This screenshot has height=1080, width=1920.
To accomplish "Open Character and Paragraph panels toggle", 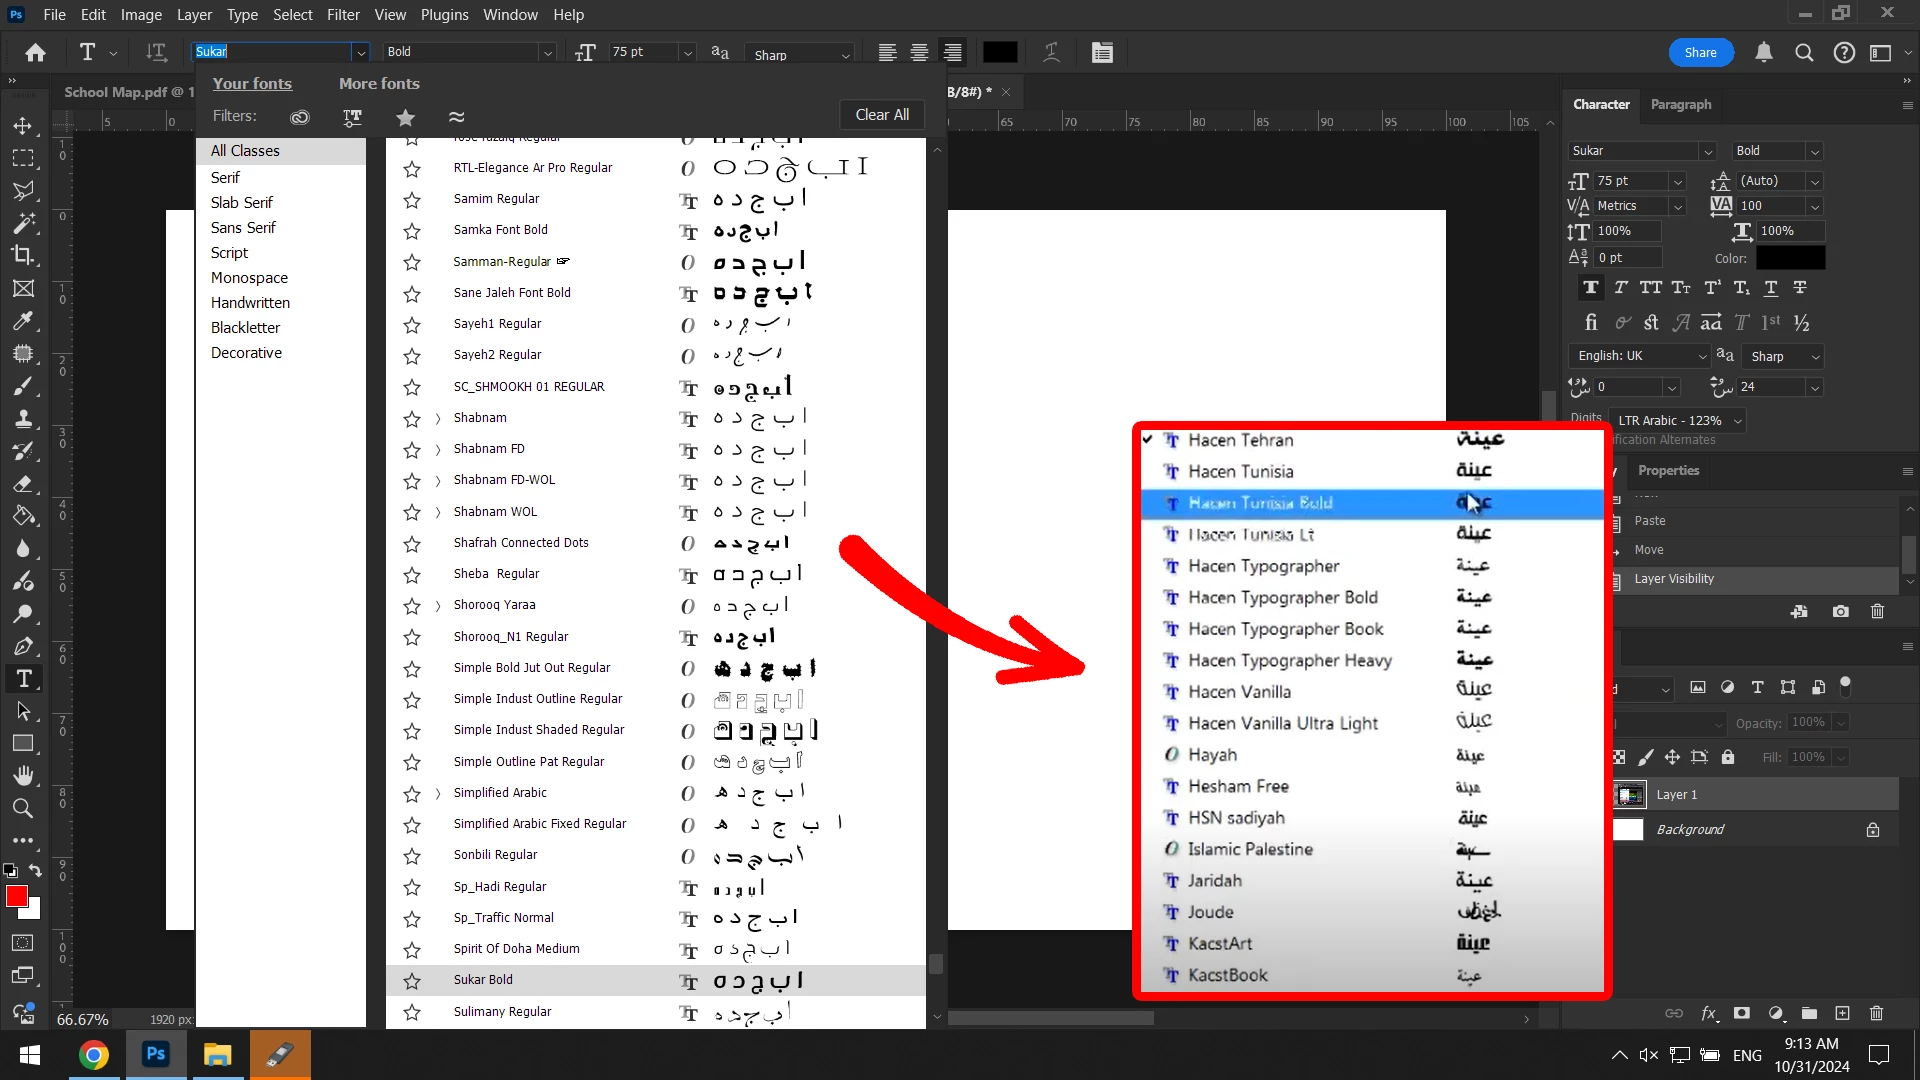I will point(1102,53).
